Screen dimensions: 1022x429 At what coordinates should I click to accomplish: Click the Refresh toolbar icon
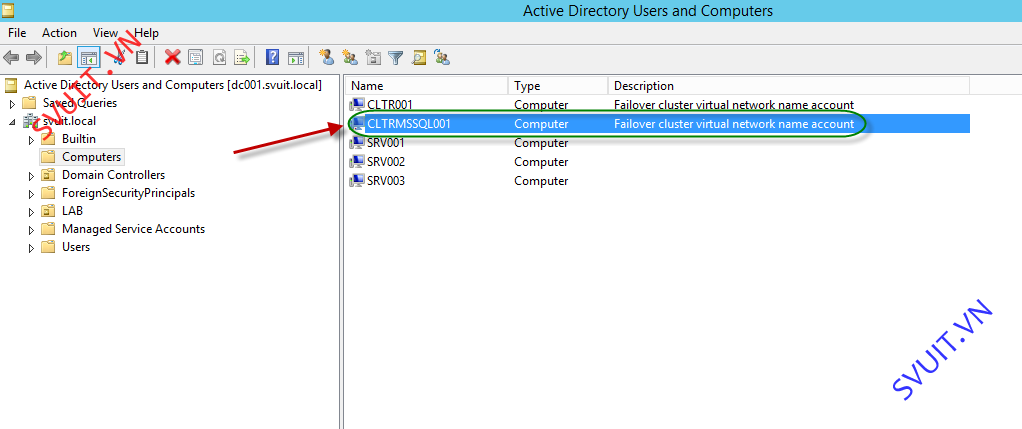tap(219, 57)
